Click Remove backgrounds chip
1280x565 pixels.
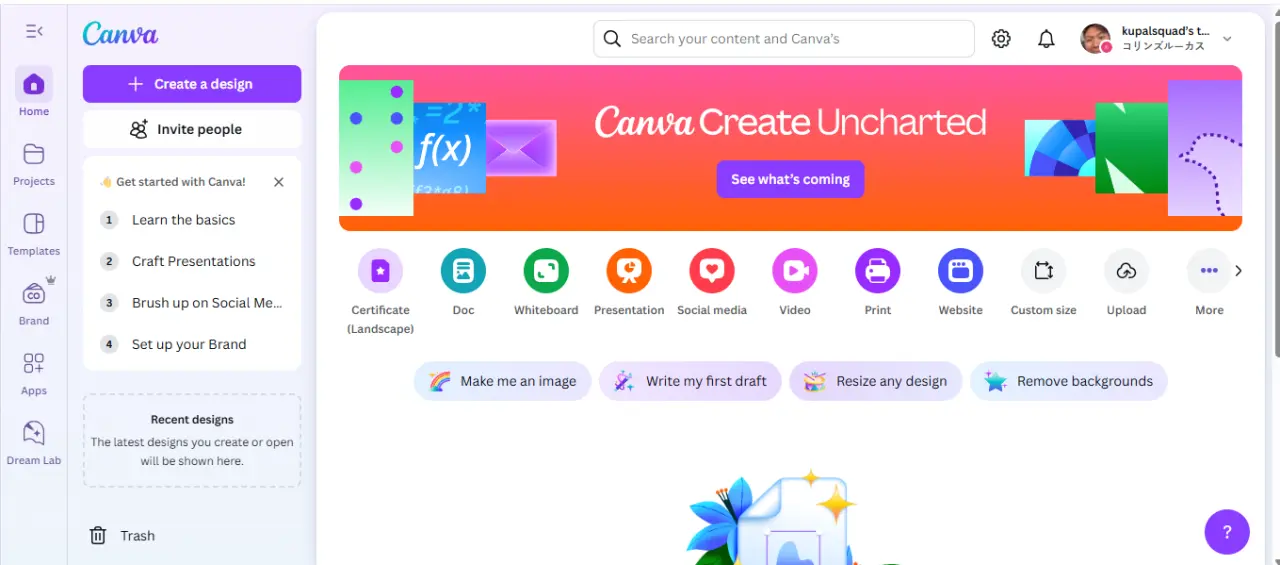click(1069, 381)
